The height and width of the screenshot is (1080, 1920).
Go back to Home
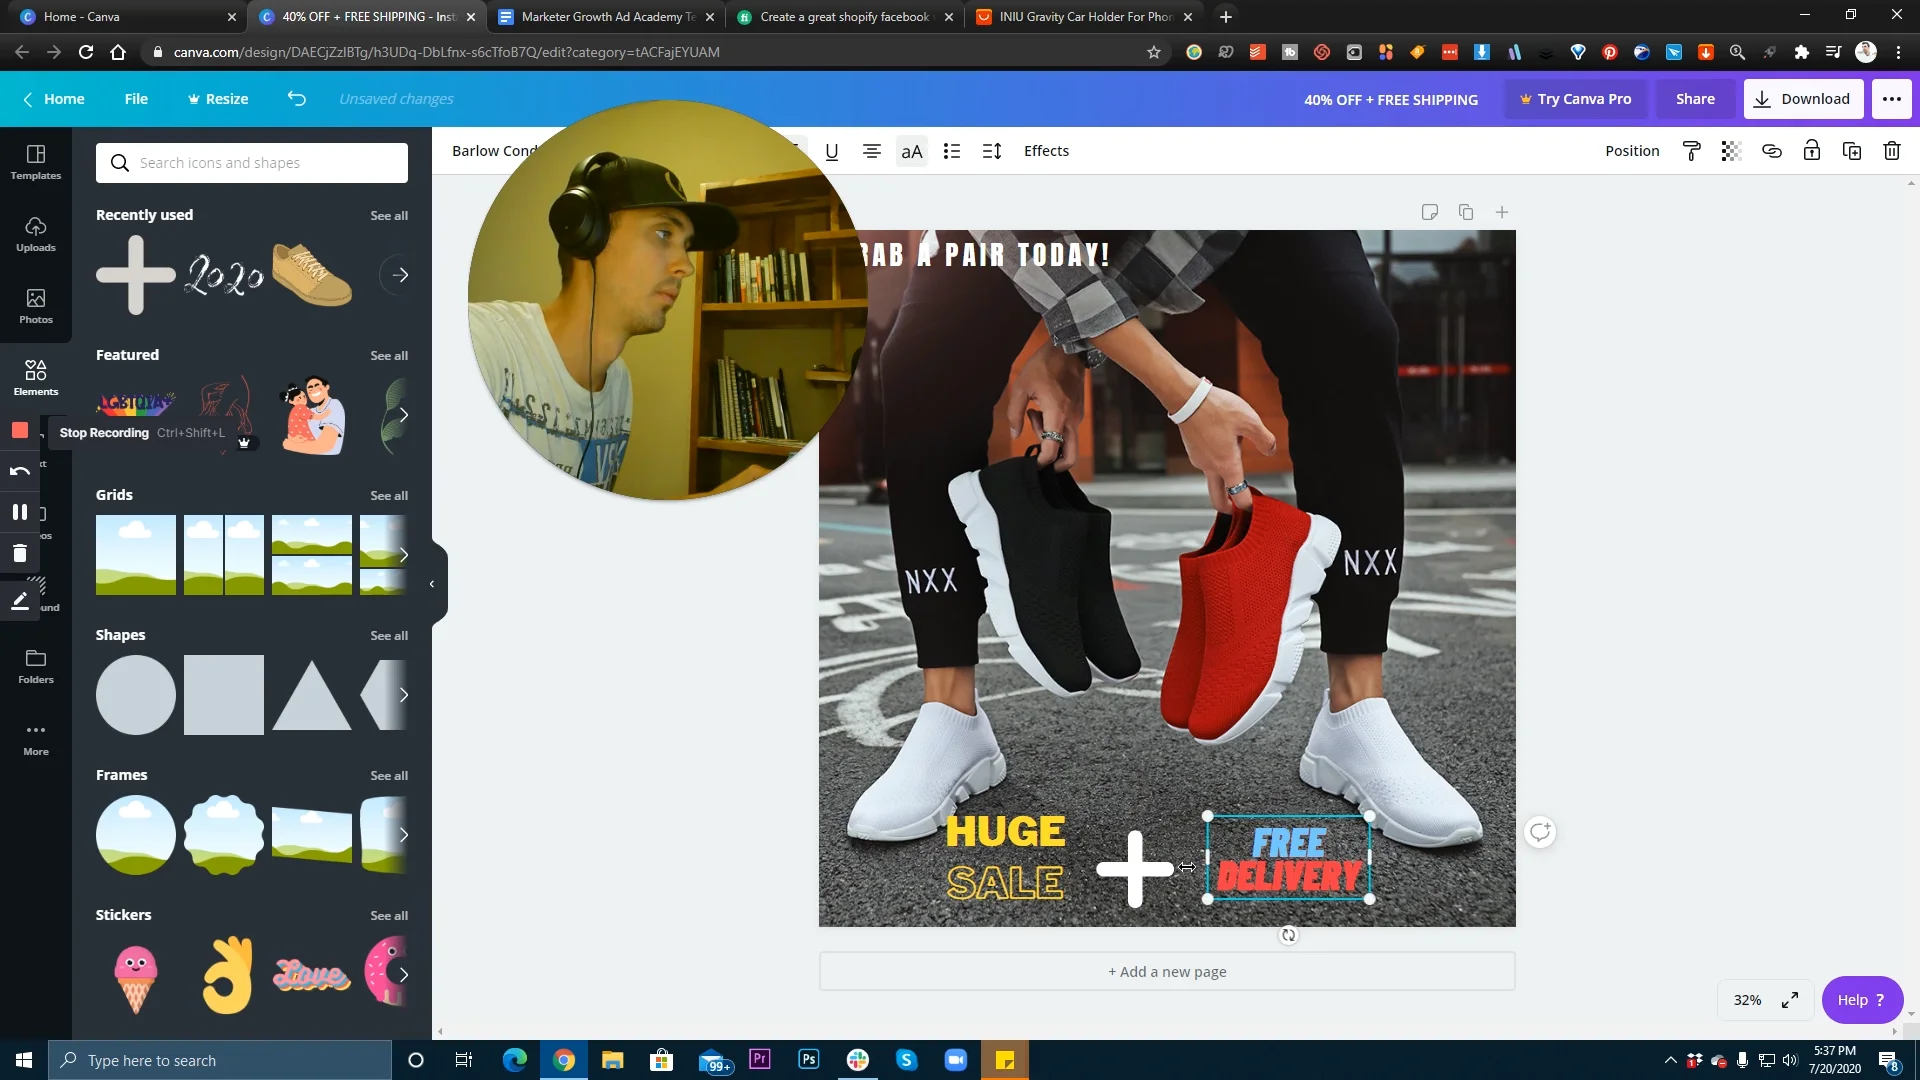tap(54, 99)
